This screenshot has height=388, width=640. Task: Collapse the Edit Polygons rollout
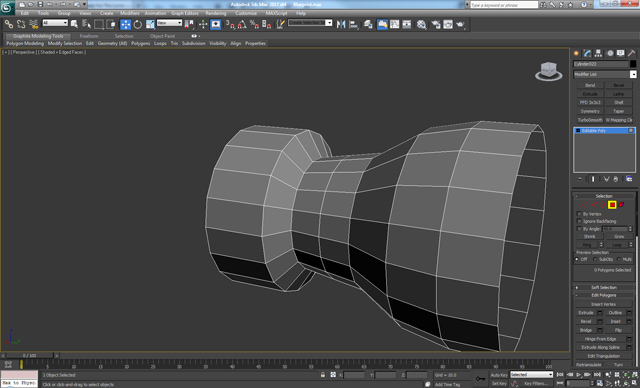pyautogui.click(x=604, y=295)
